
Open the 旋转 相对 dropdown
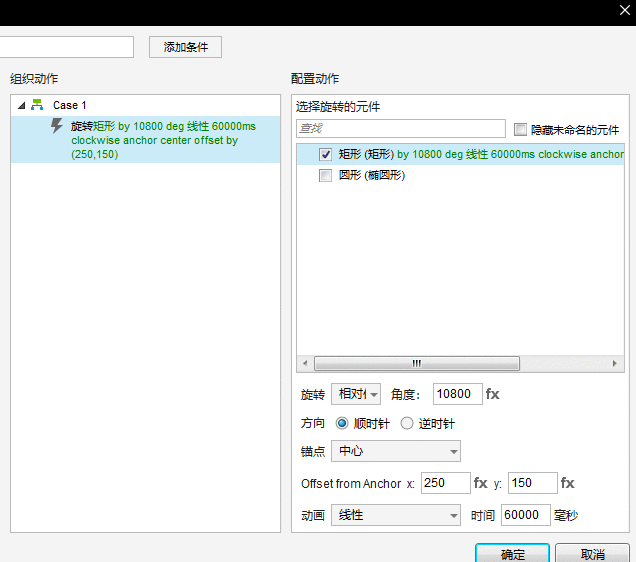click(356, 394)
